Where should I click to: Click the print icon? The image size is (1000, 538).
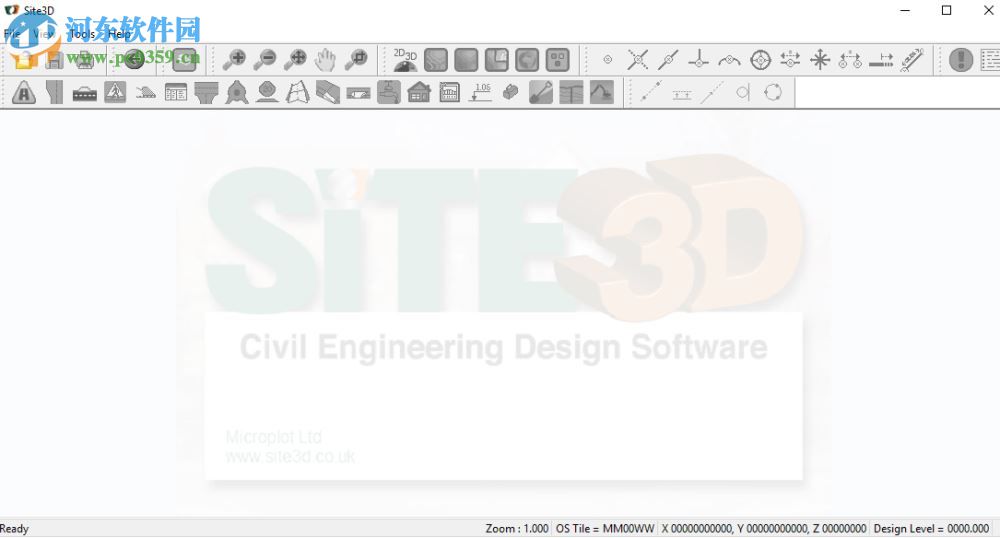pyautogui.click(x=85, y=60)
